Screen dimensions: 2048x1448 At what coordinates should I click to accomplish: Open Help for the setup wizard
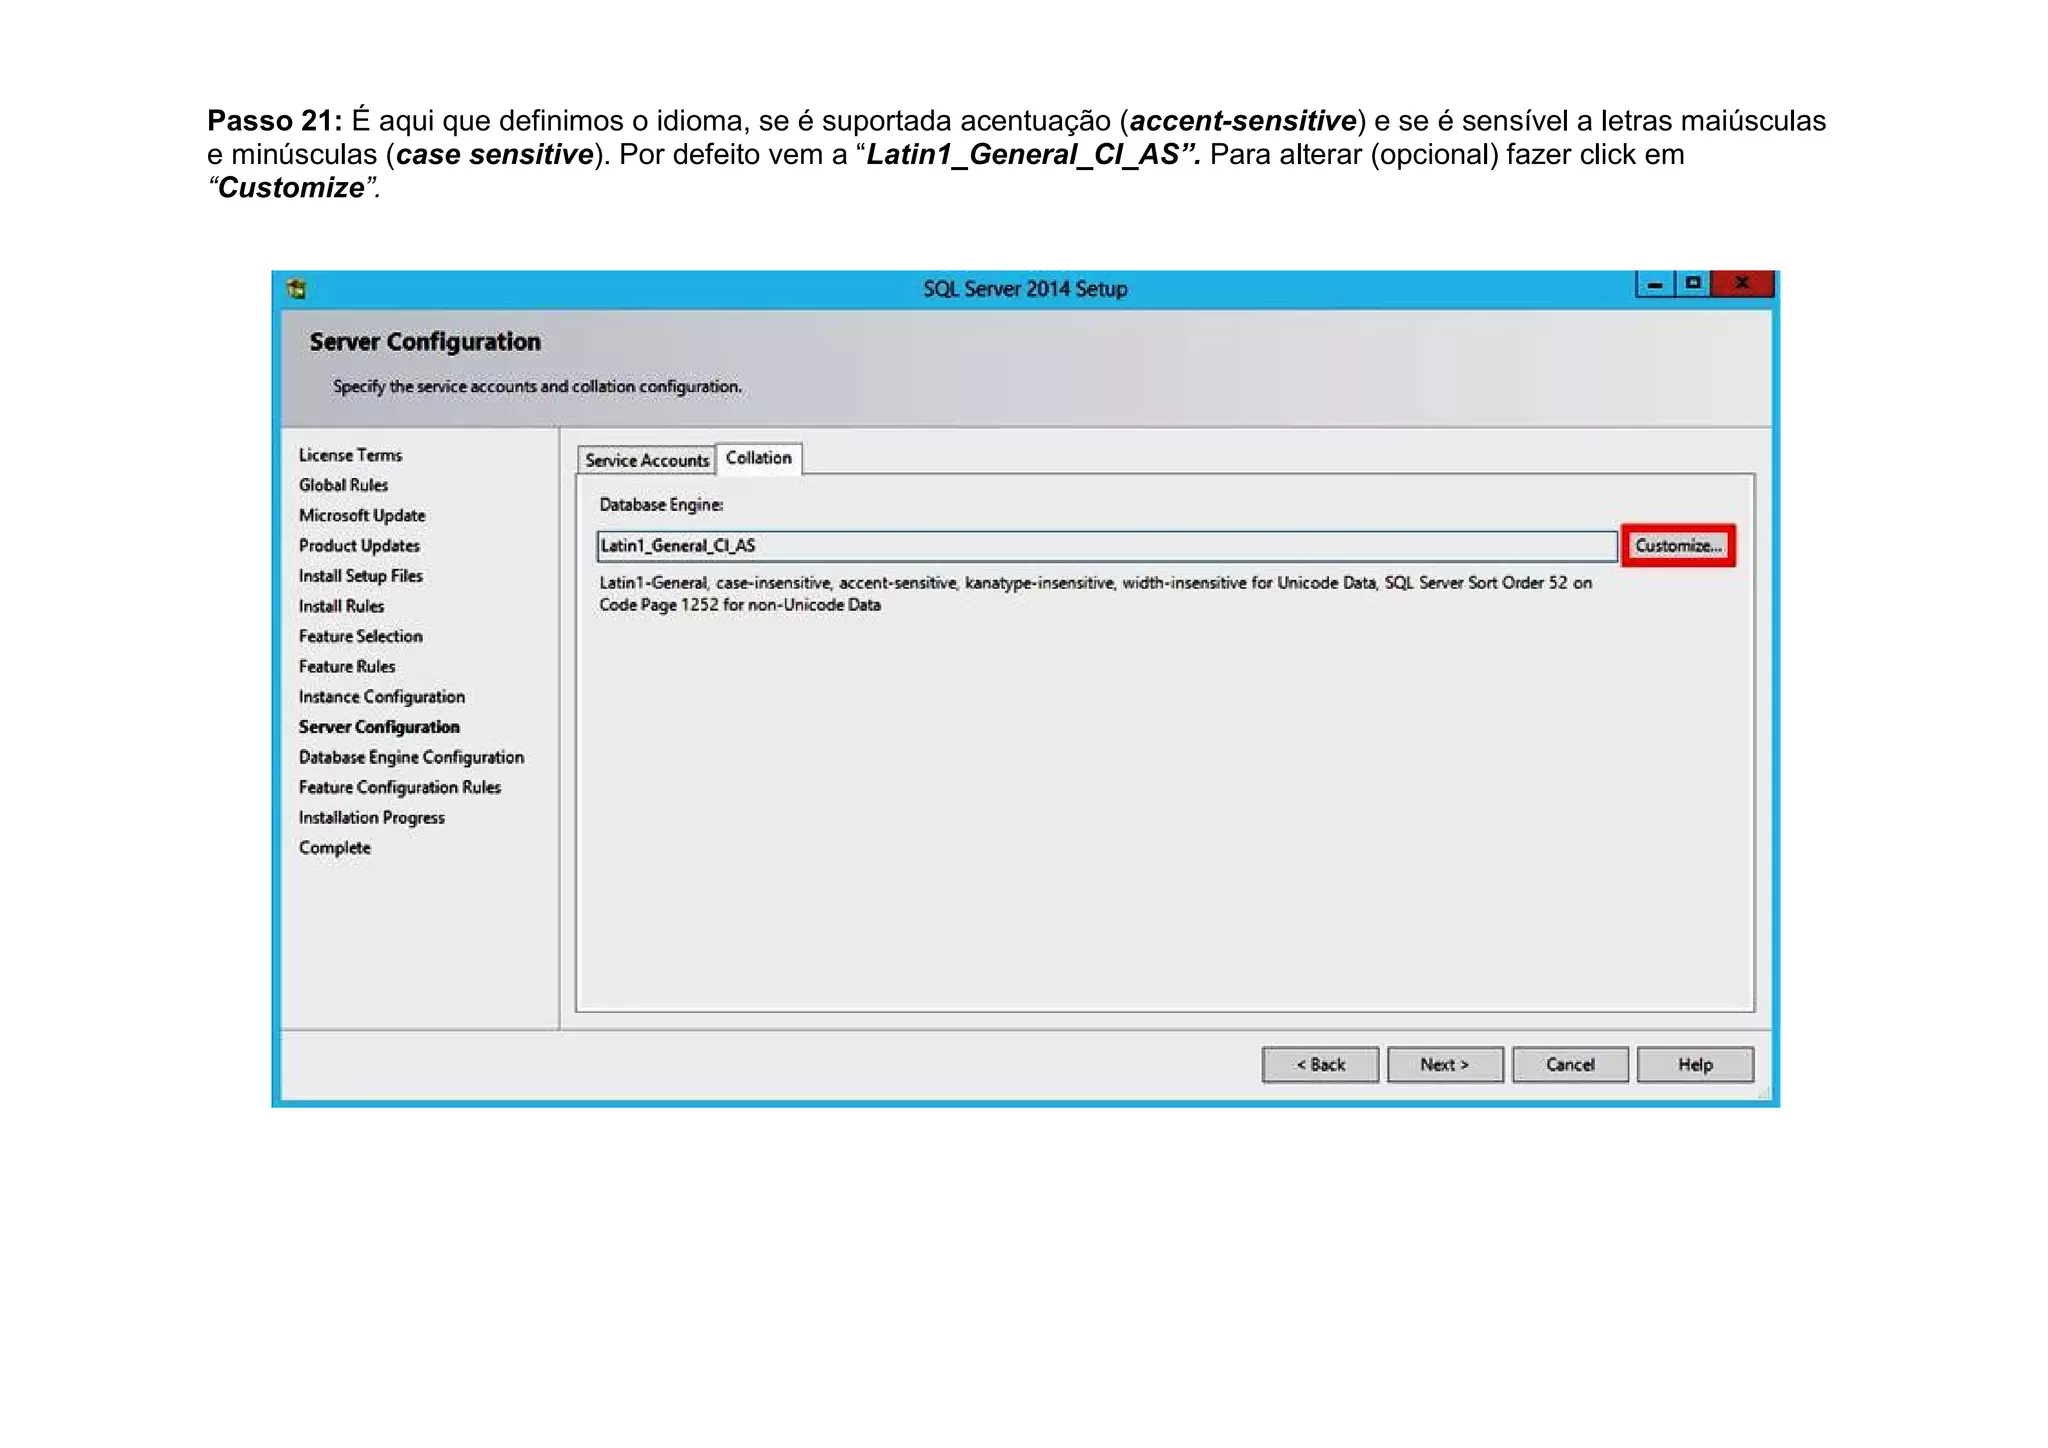tap(1694, 1065)
